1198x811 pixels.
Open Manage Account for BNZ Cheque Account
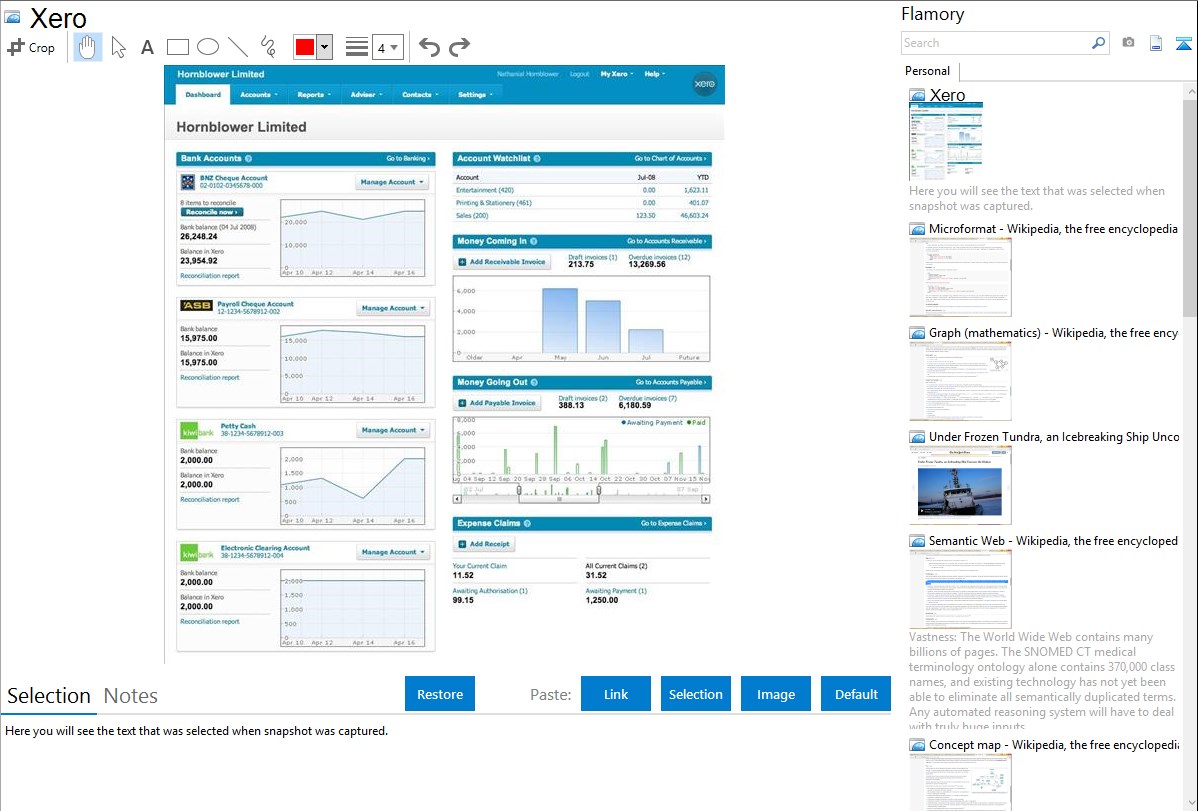pos(393,182)
